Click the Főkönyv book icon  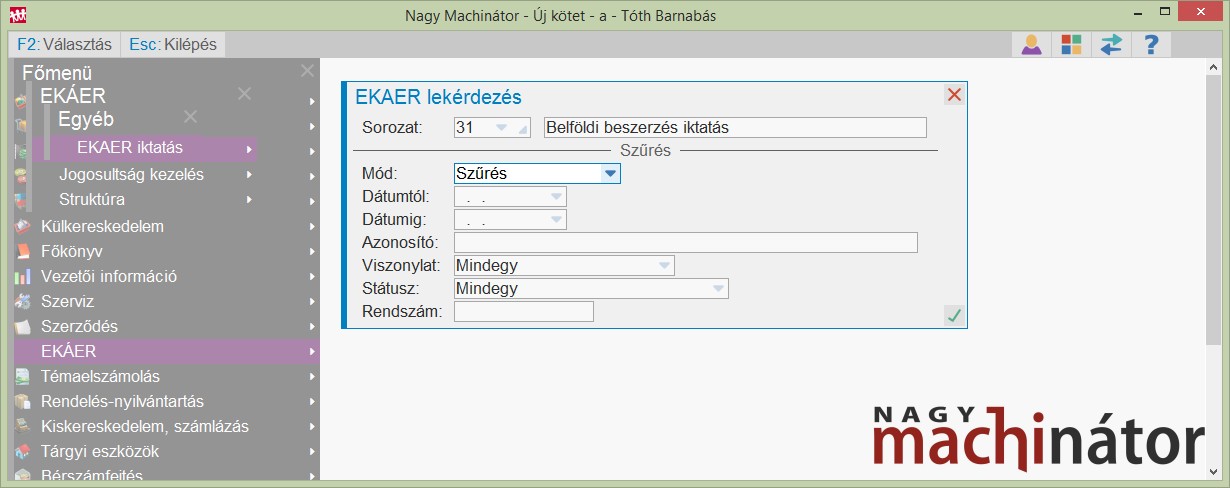pos(23,252)
